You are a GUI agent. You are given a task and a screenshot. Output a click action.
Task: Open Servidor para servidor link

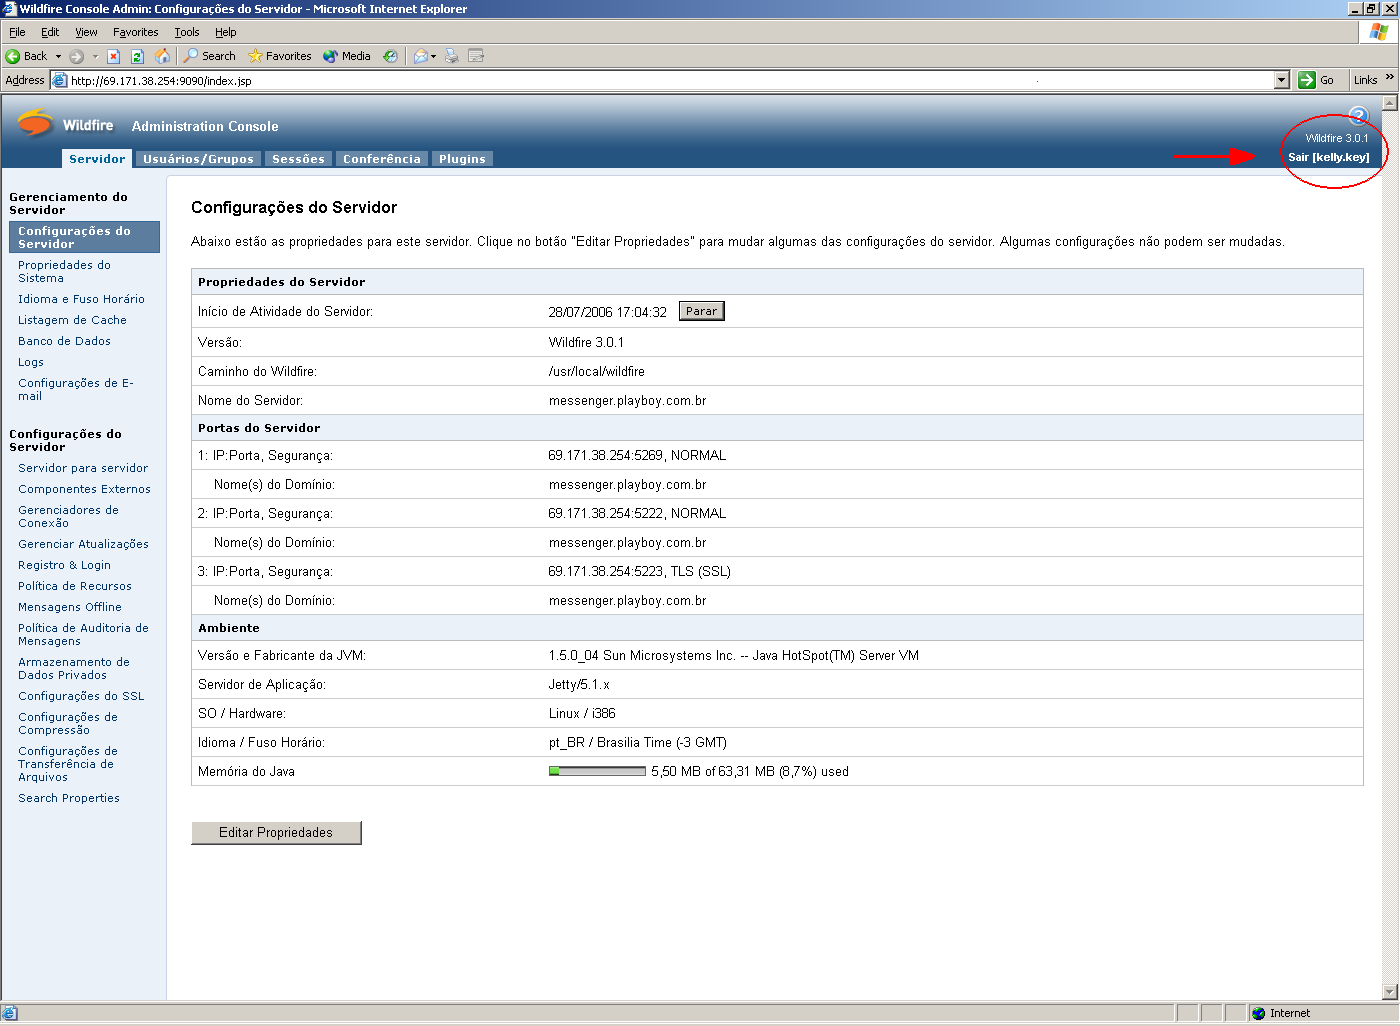pyautogui.click(x=83, y=468)
